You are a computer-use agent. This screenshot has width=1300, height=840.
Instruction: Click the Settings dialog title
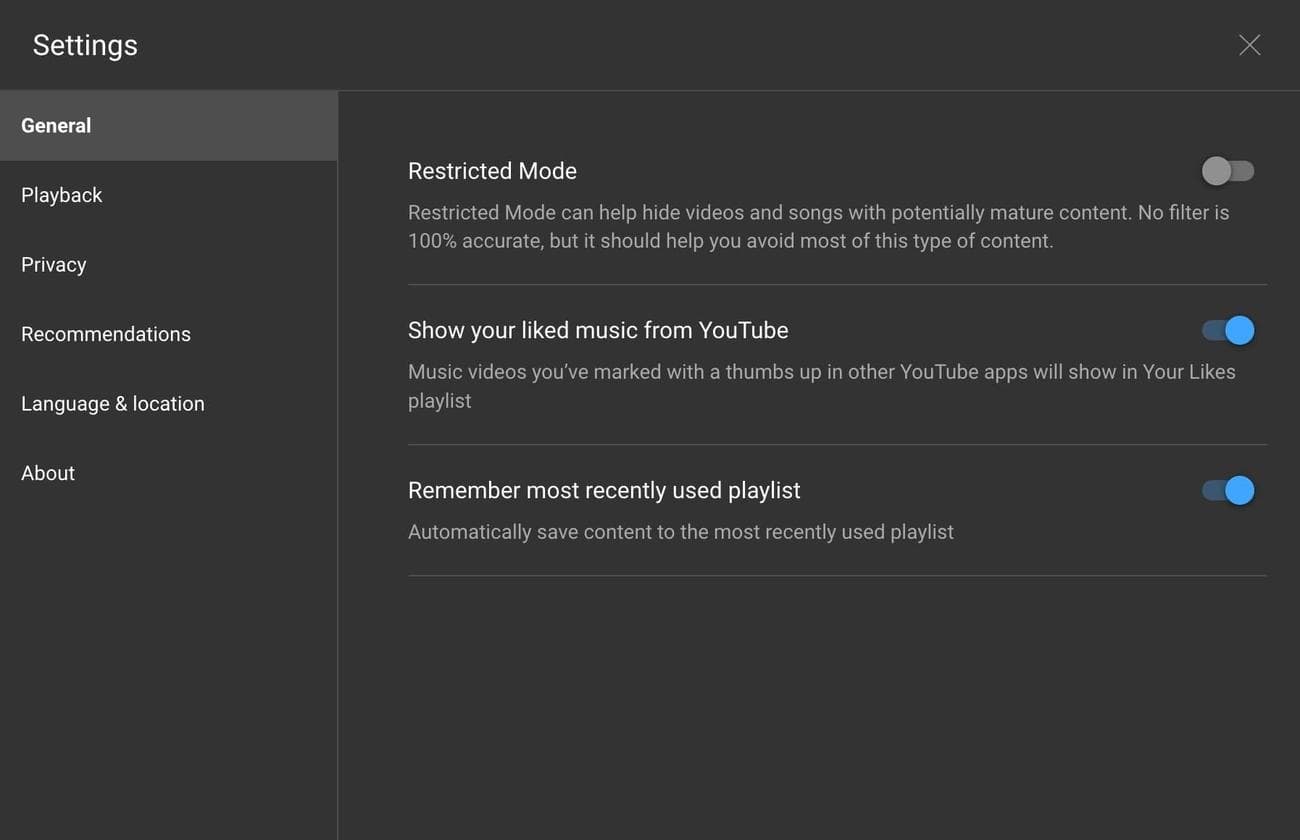(84, 44)
